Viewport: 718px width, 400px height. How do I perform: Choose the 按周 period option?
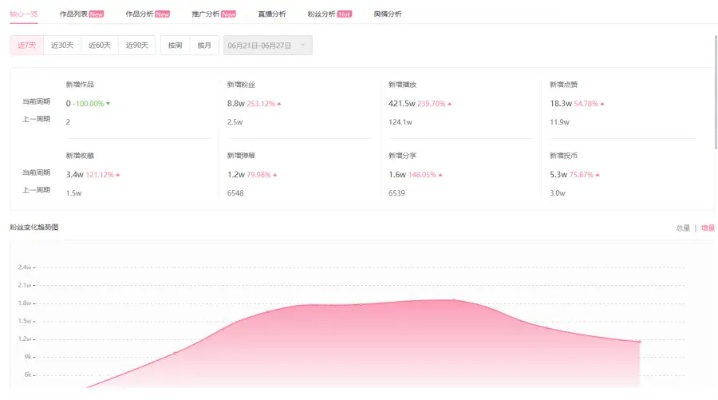coord(175,45)
